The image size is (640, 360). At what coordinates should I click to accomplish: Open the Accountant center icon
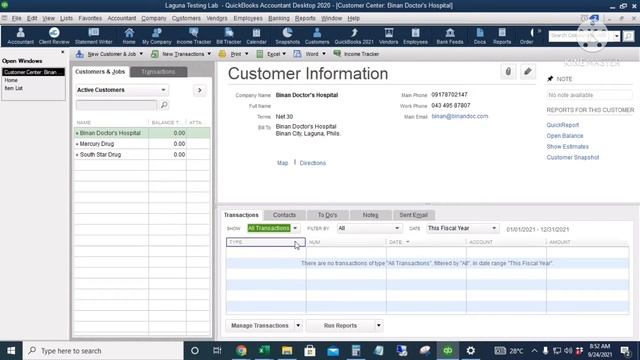(x=20, y=36)
